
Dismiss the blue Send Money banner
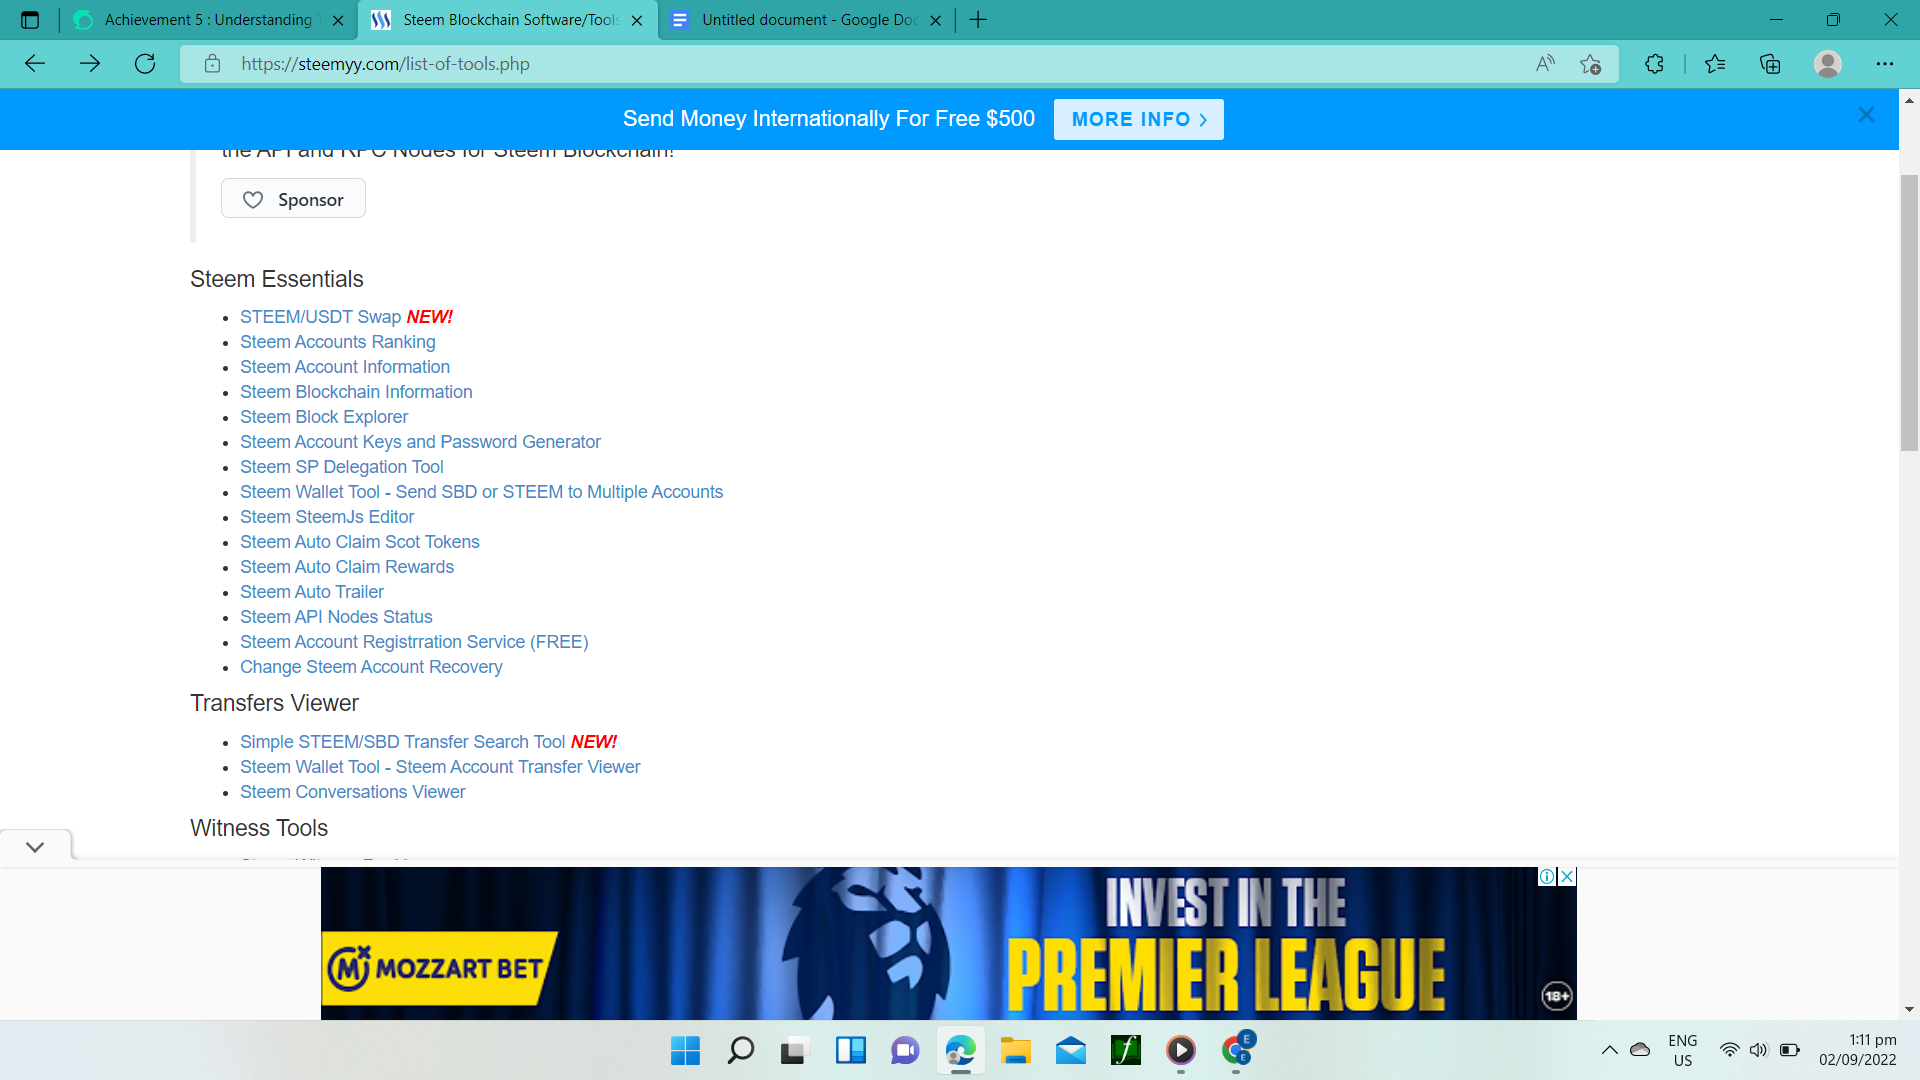[x=1866, y=115]
